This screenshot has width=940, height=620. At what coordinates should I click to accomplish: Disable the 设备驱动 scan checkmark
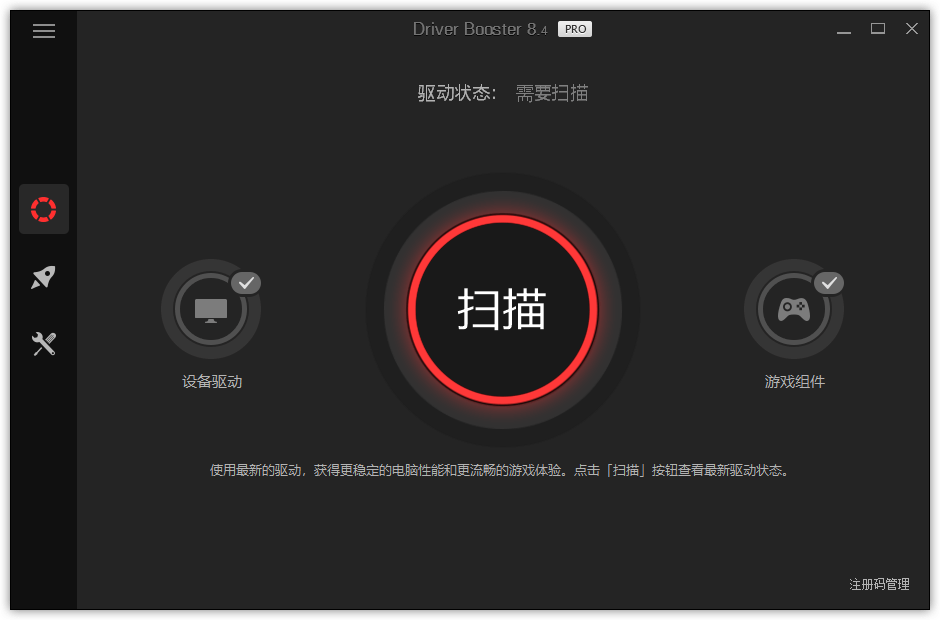pyautogui.click(x=246, y=283)
